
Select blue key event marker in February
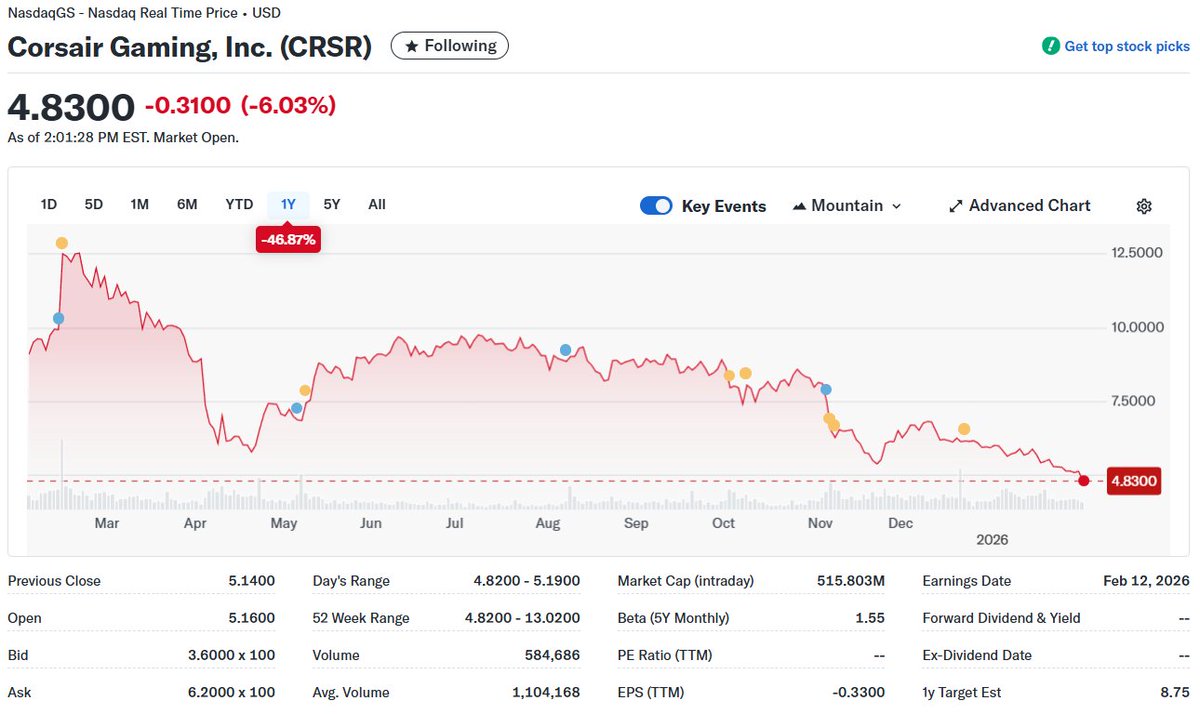click(58, 318)
